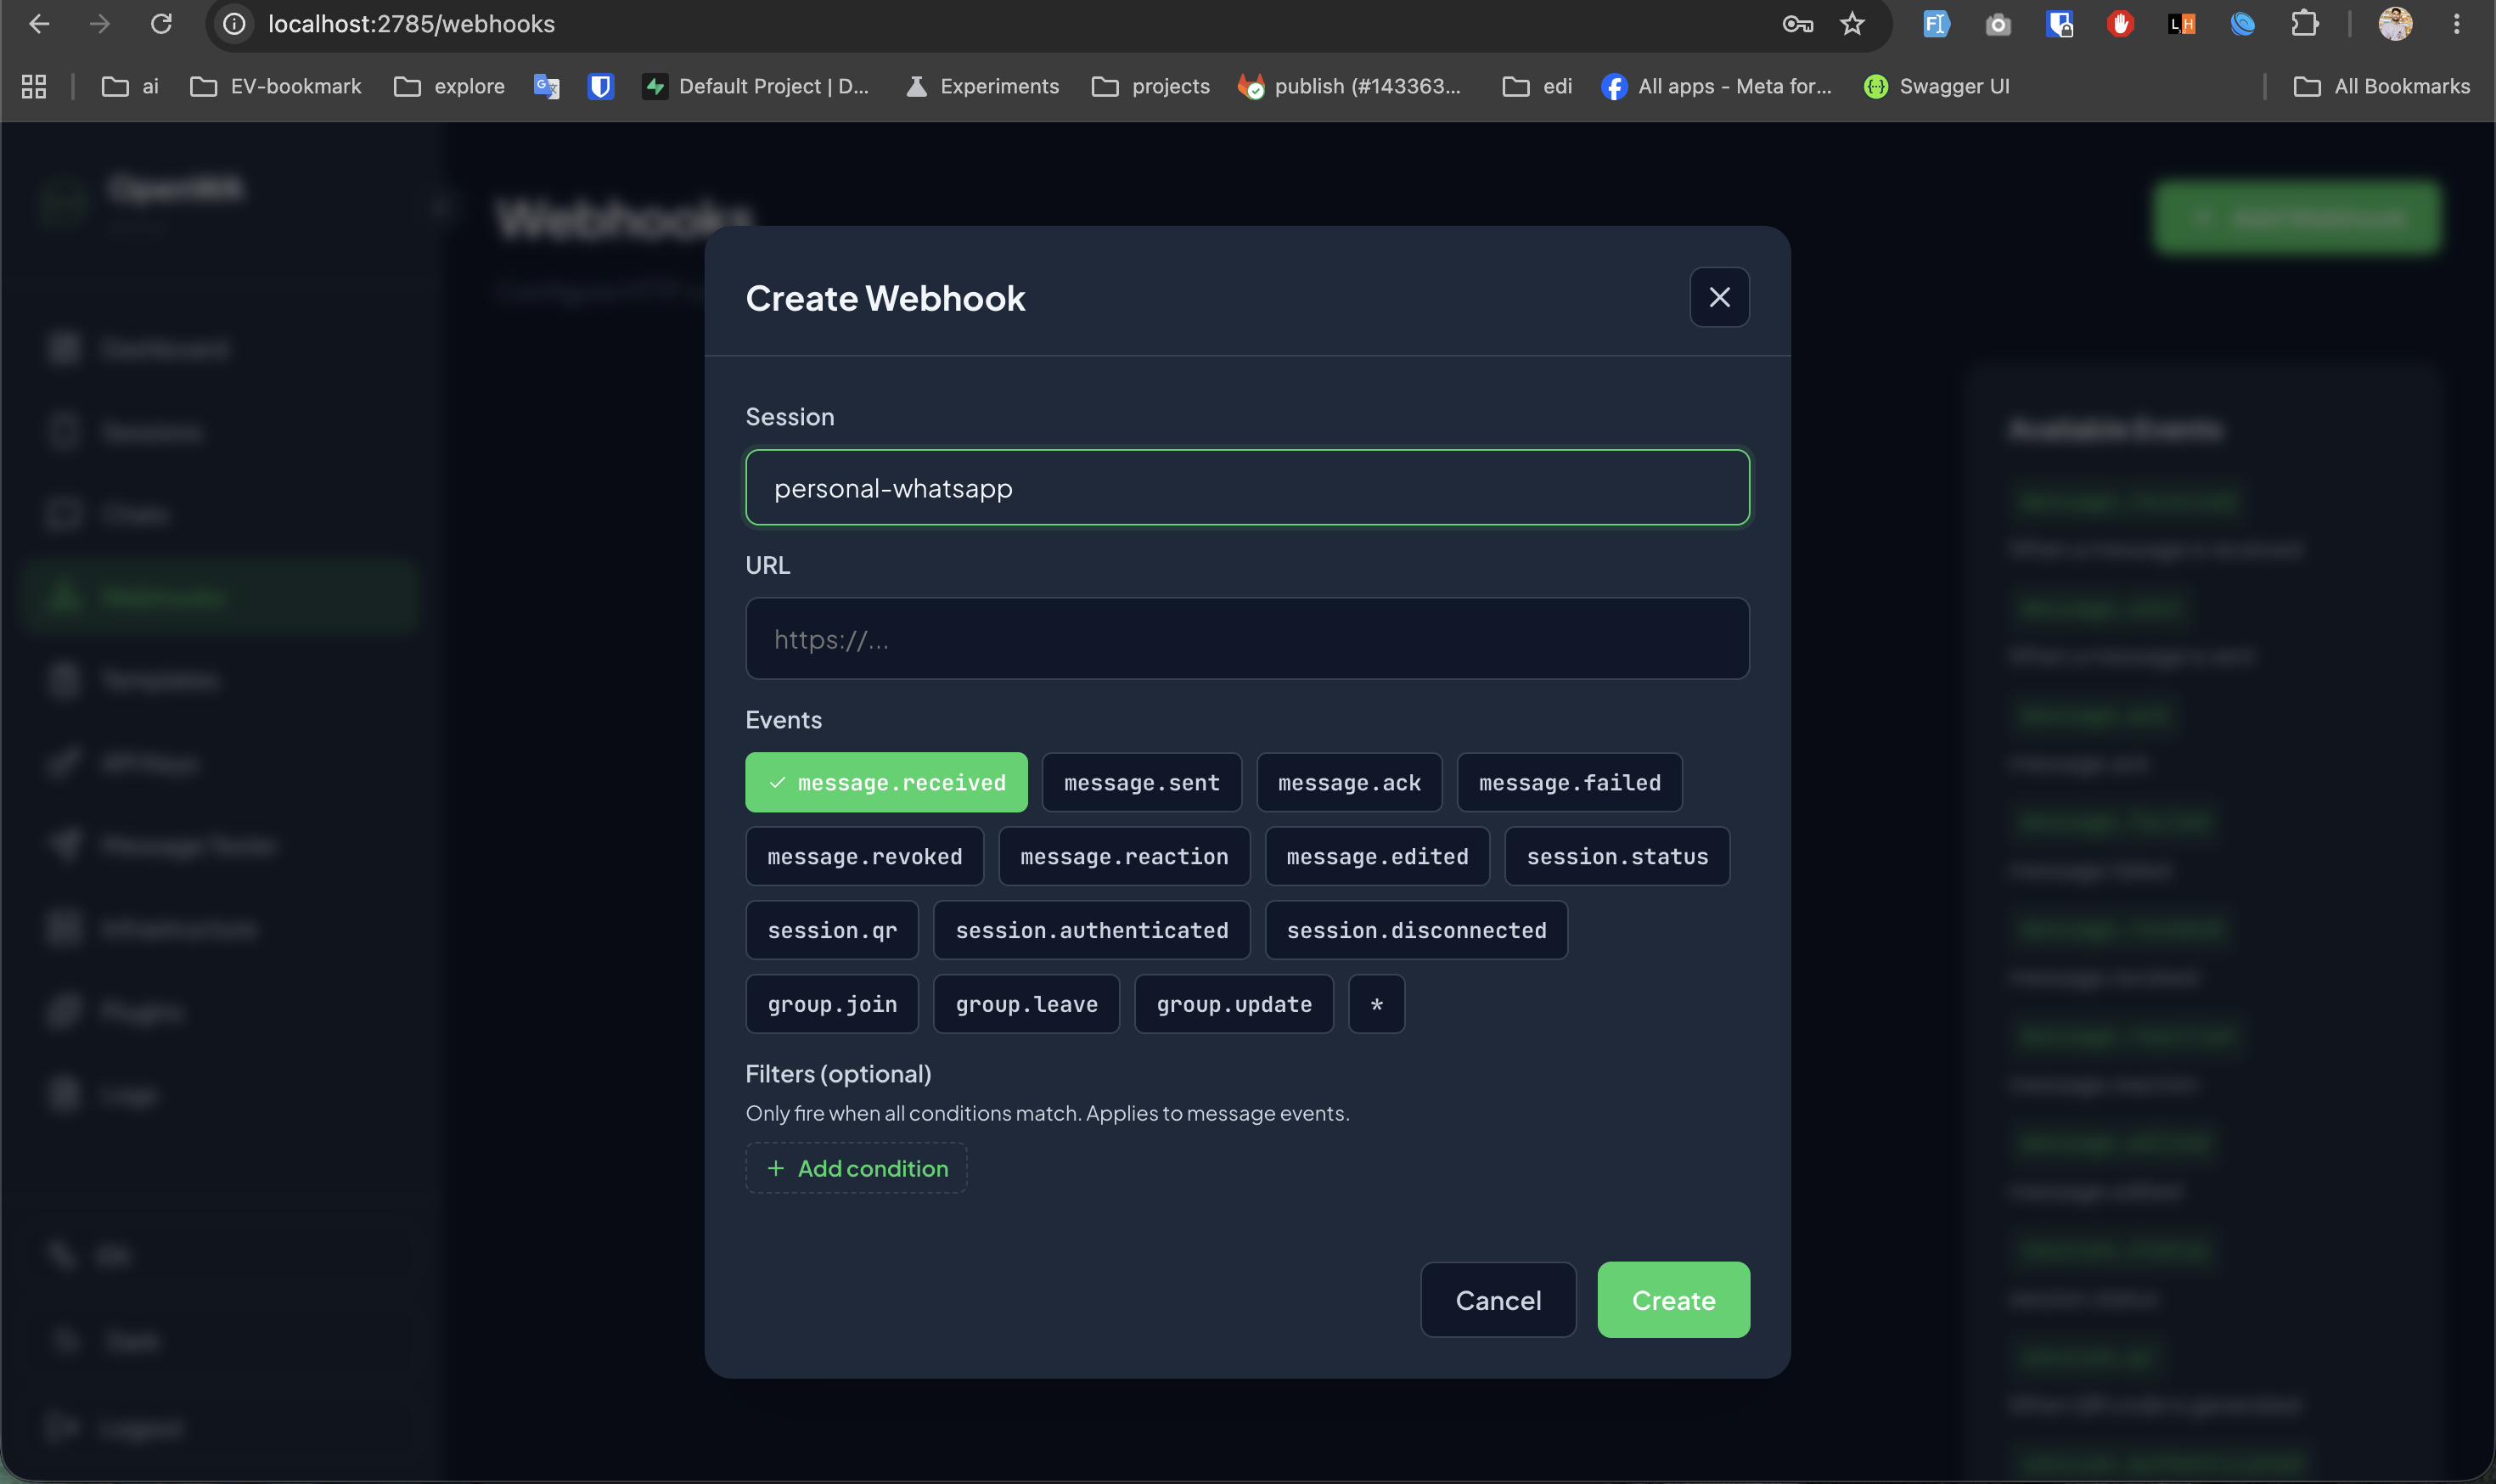
Task: Open the Extensions puzzle menu
Action: tap(2304, 24)
